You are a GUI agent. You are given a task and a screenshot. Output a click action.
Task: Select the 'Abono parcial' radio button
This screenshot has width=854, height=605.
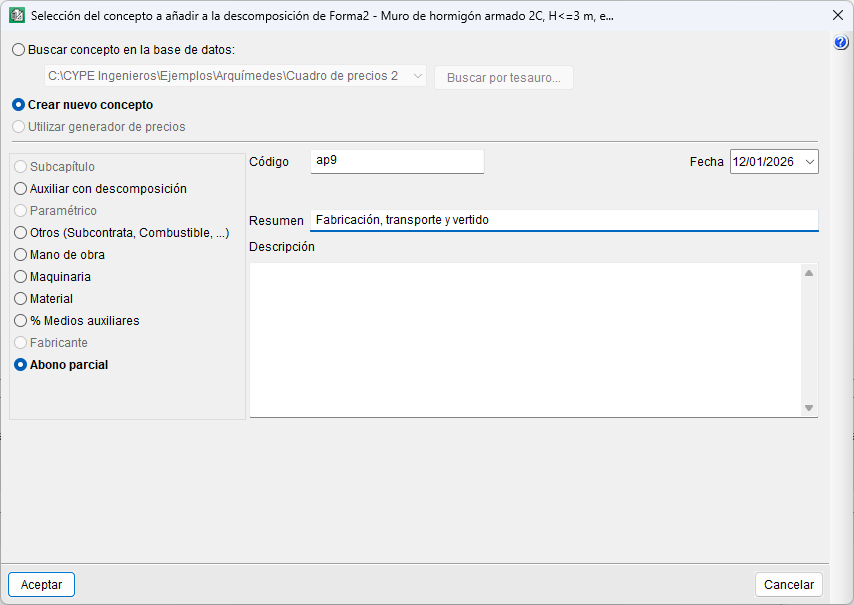tap(21, 365)
